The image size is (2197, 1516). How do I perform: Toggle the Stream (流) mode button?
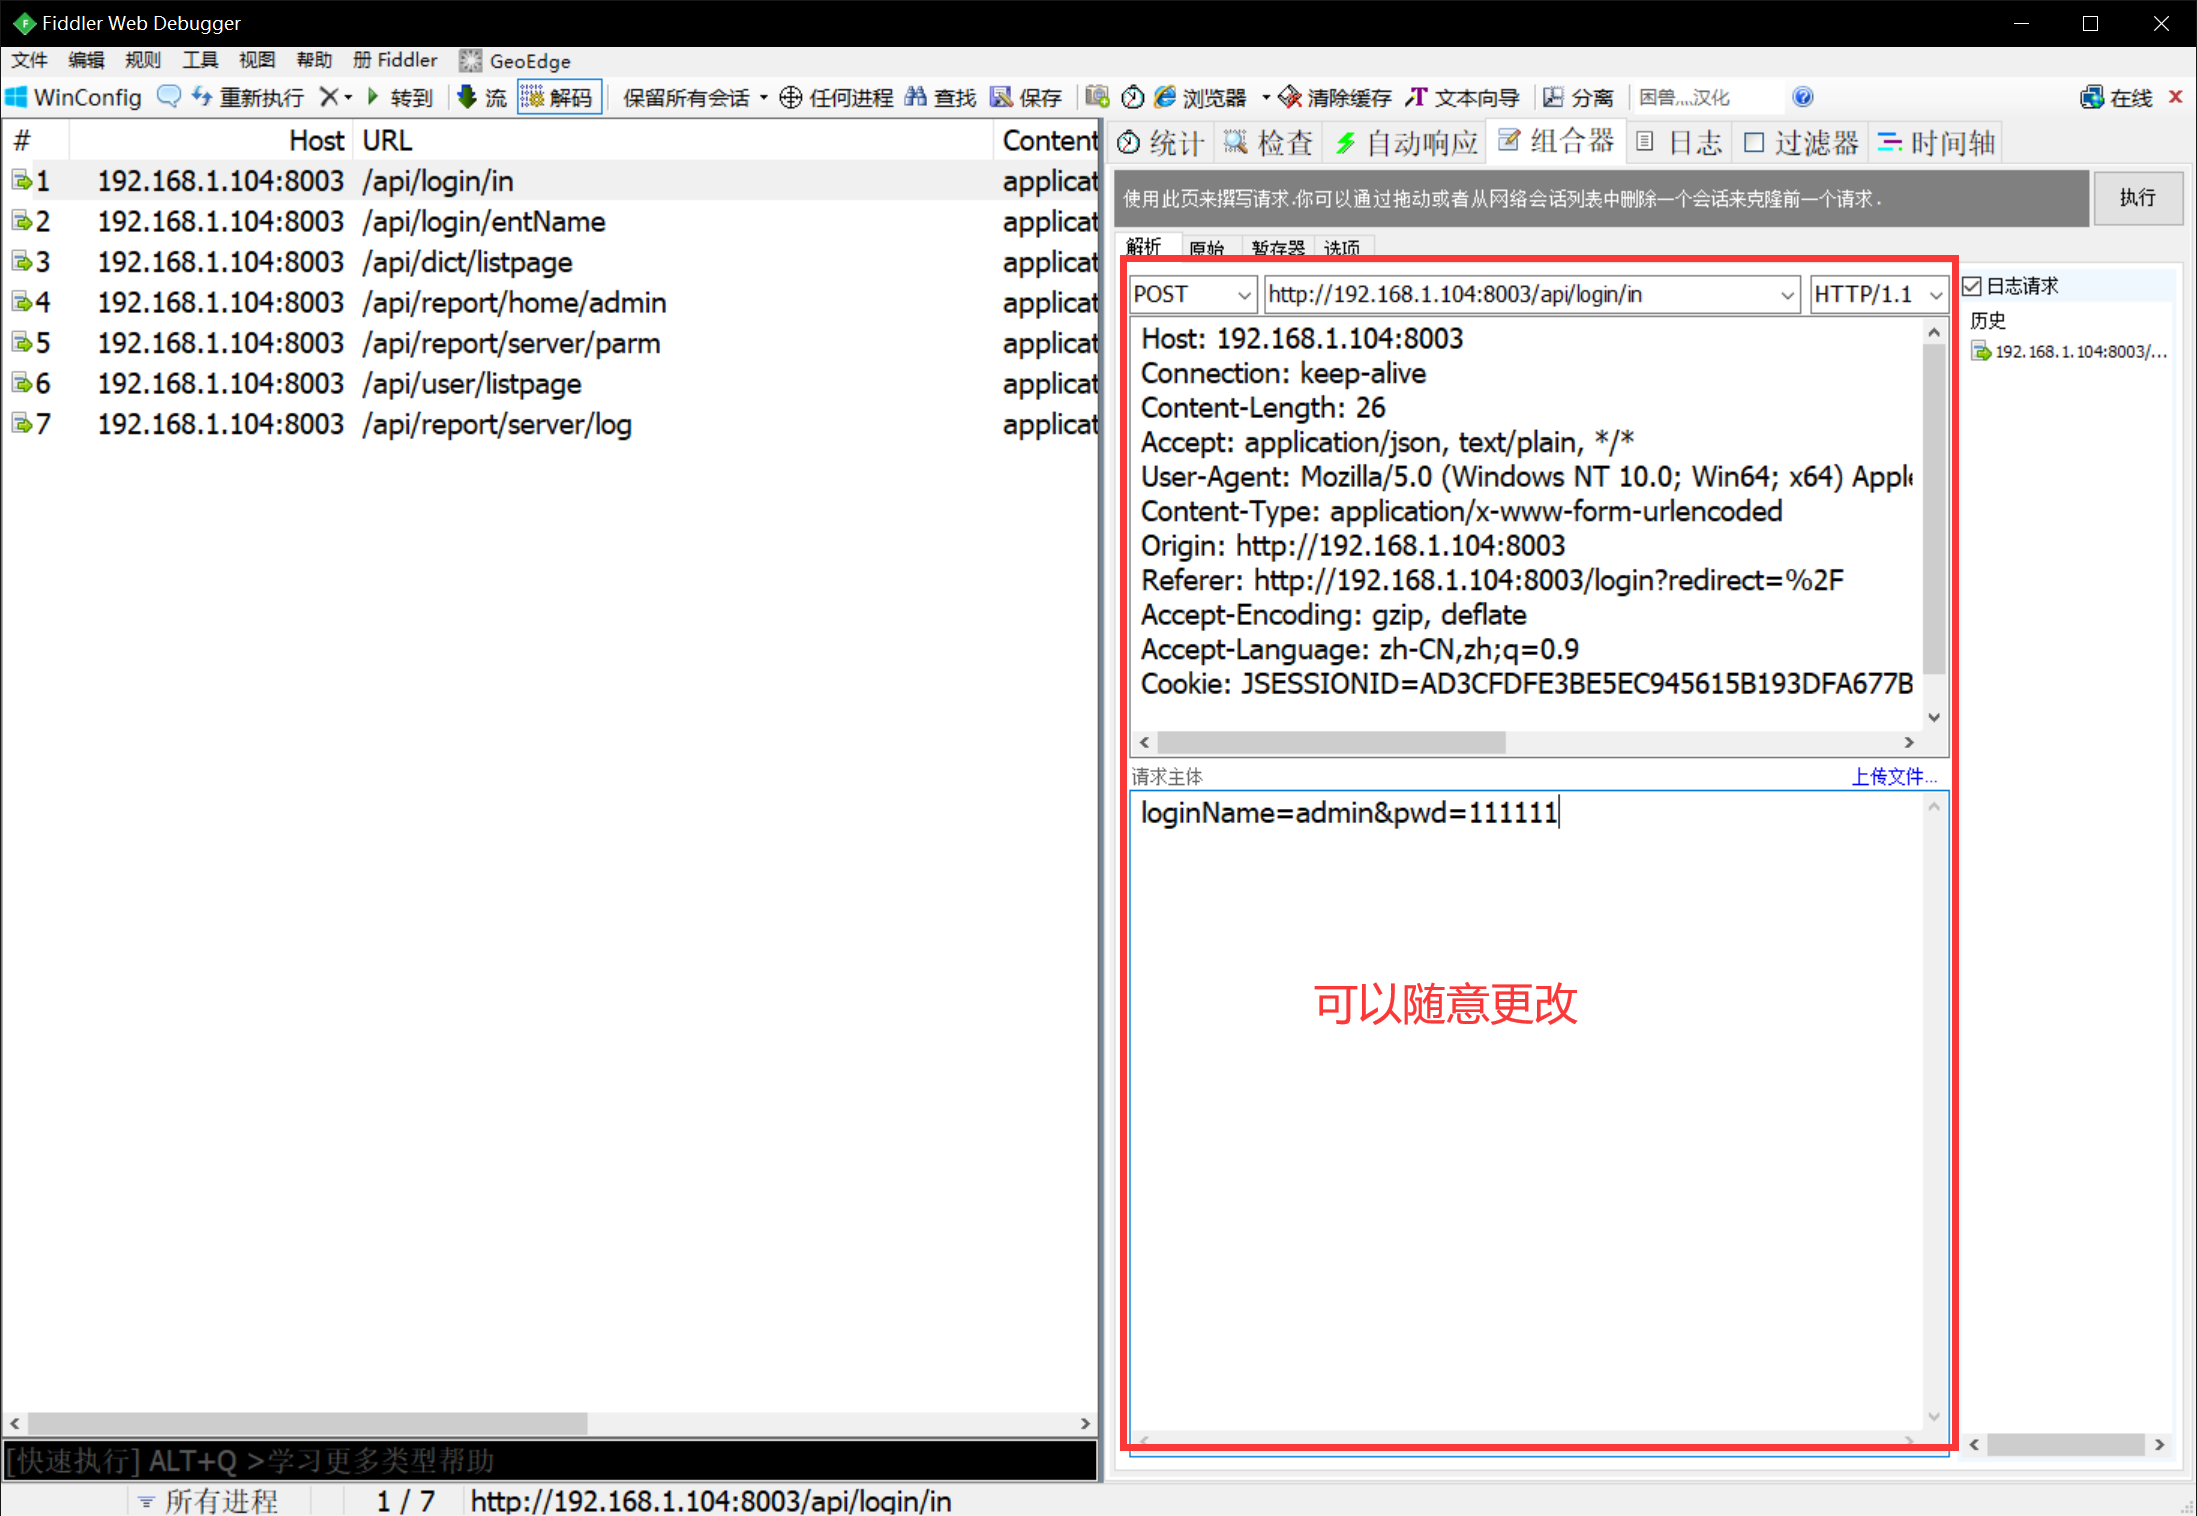(481, 97)
